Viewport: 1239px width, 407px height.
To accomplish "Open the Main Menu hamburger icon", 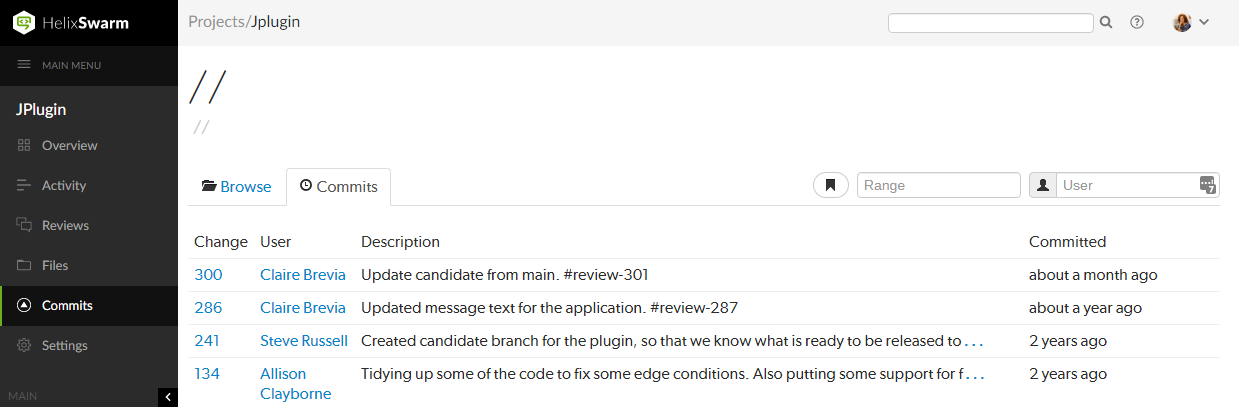I will (24, 65).
